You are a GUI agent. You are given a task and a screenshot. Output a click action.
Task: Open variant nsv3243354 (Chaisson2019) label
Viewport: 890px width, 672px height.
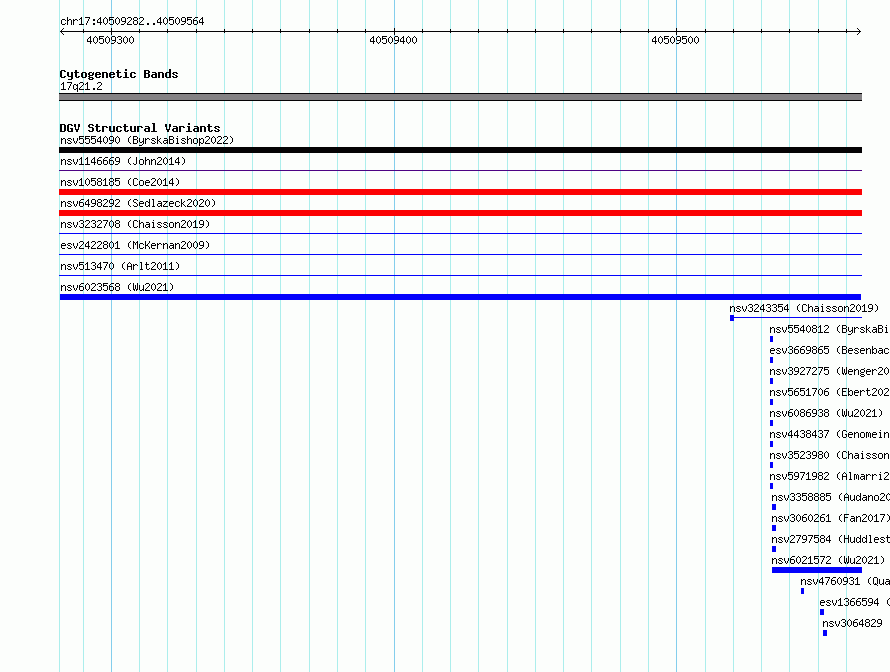(804, 308)
